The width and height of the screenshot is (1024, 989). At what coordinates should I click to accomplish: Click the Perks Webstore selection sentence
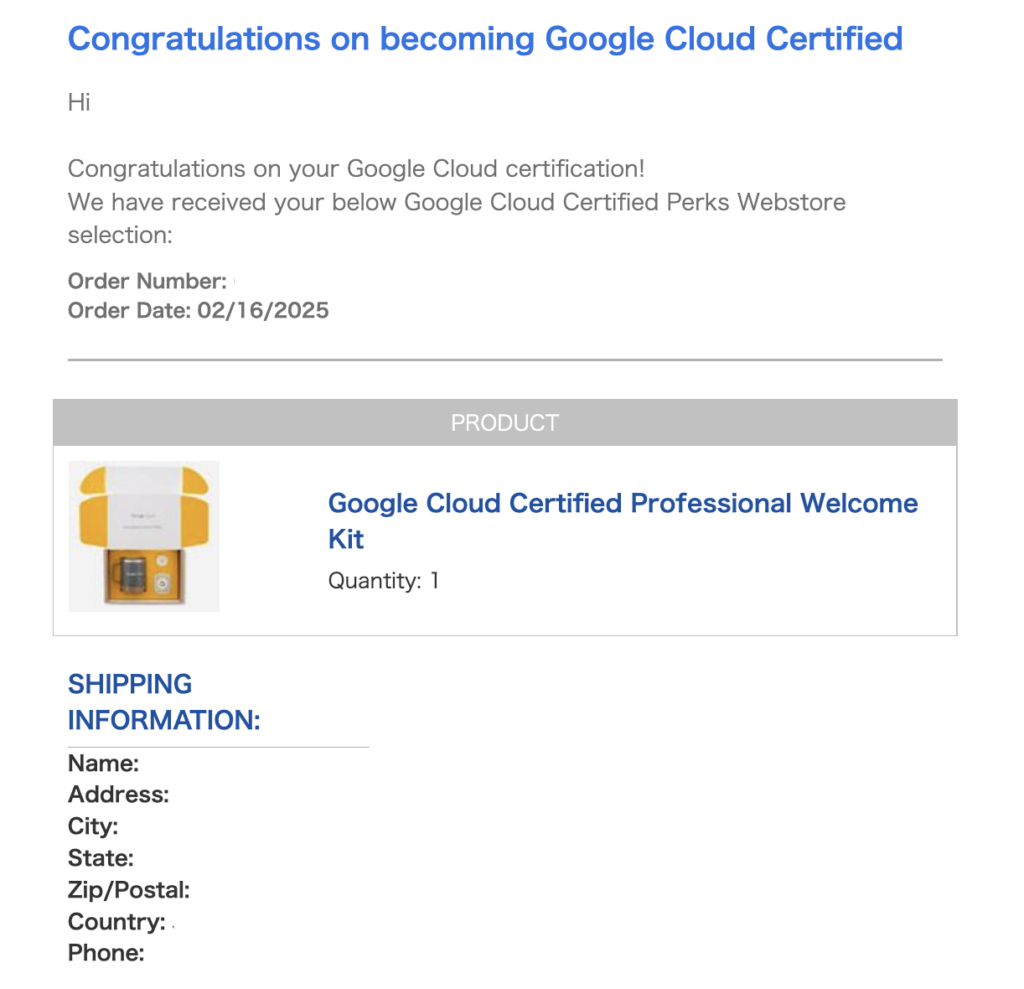456,218
